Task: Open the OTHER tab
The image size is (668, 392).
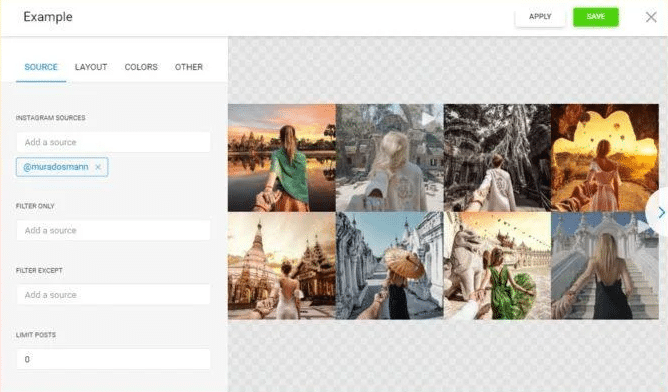Action: tap(189, 67)
